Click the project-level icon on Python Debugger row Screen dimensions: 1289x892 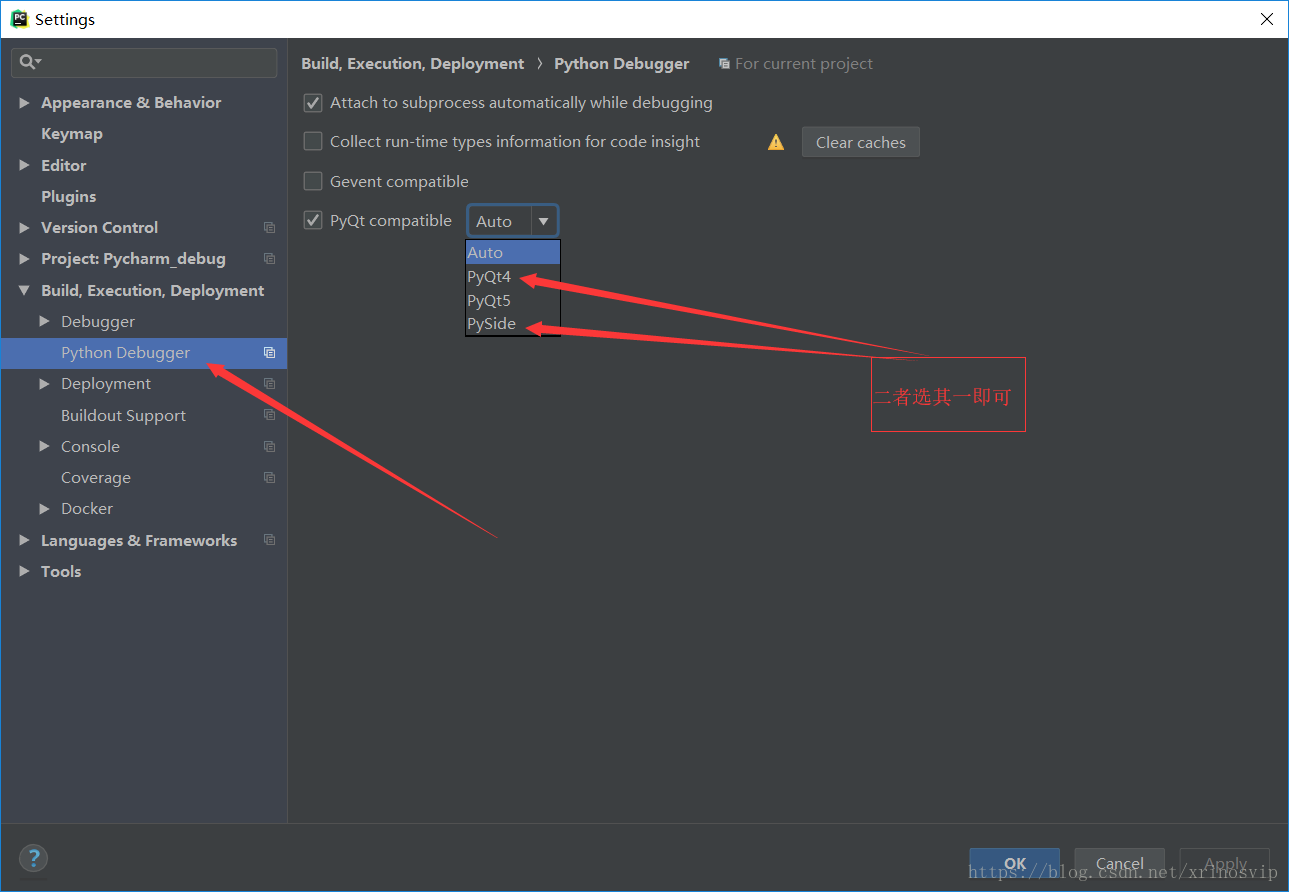(x=269, y=353)
